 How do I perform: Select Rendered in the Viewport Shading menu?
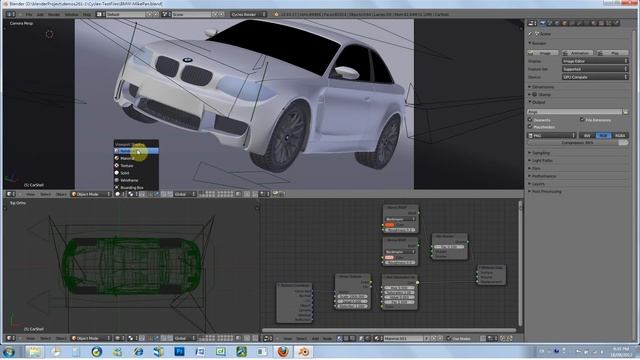tap(136, 151)
